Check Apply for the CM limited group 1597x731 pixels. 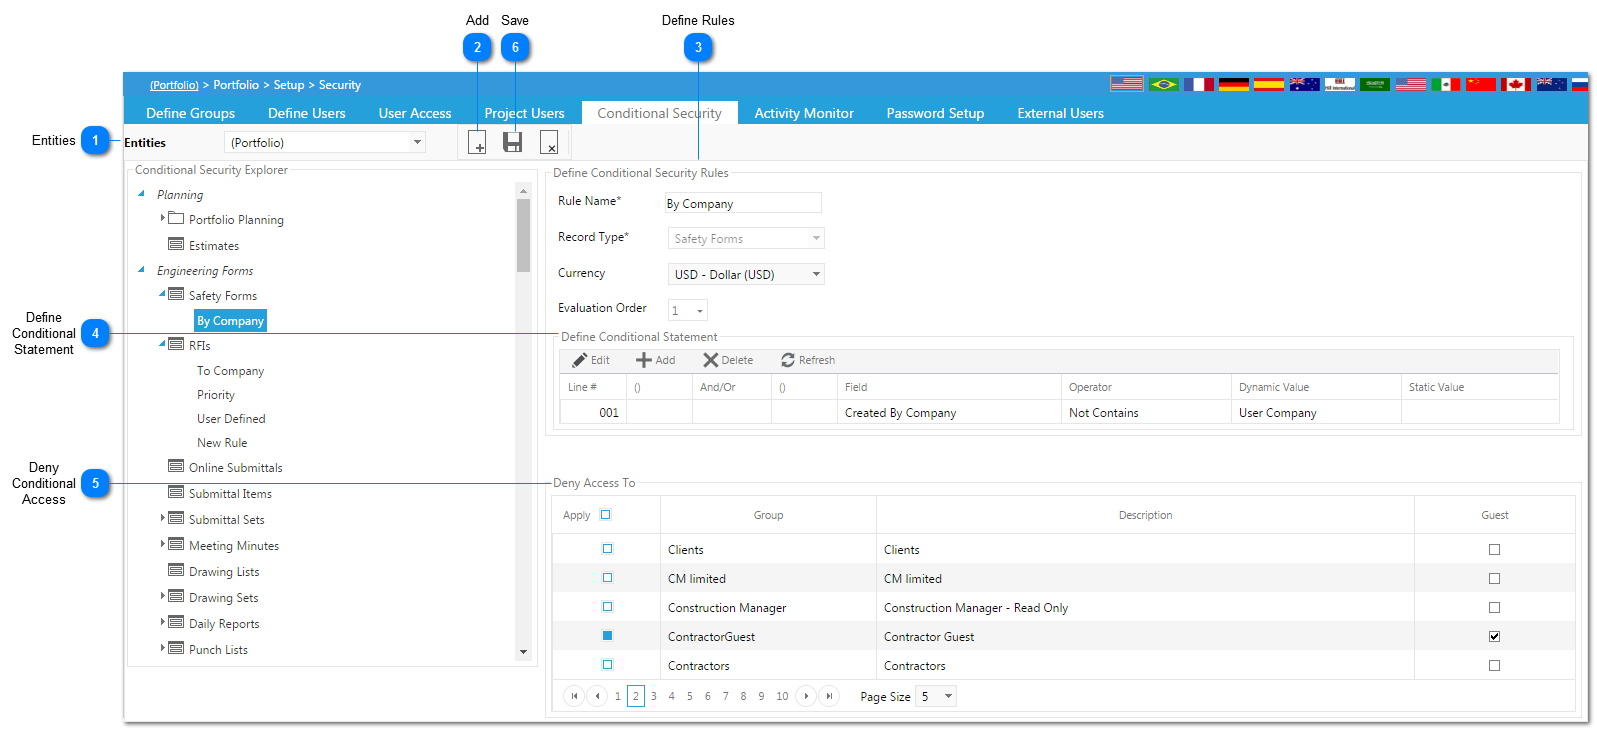[607, 578]
